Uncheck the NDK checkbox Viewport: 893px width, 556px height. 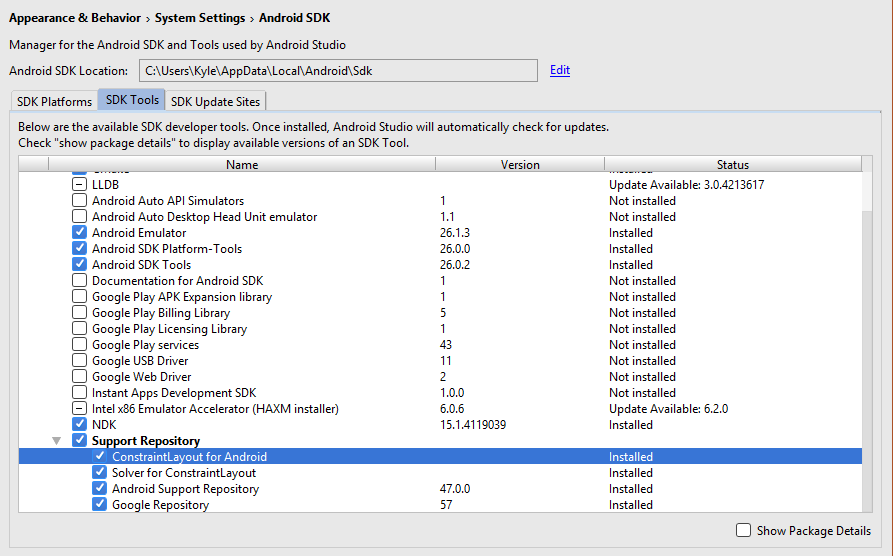(x=79, y=424)
